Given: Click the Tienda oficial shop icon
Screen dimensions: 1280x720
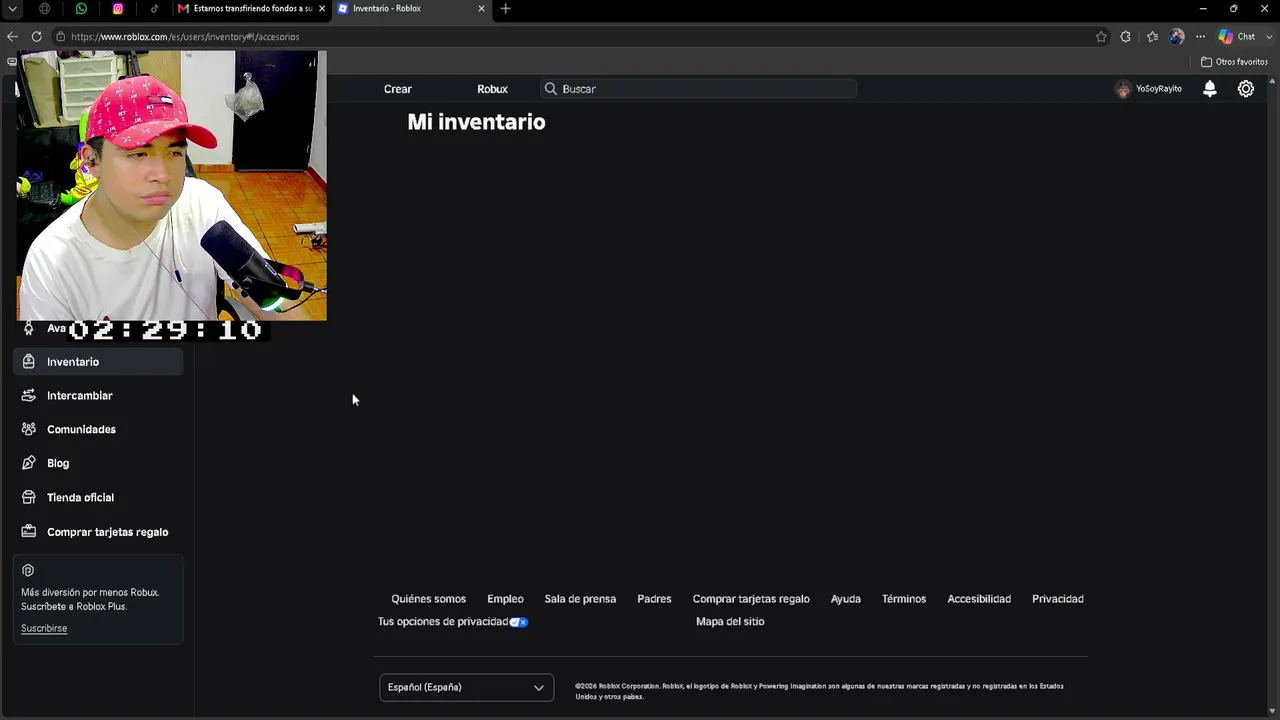Looking at the screenshot, I should [28, 497].
